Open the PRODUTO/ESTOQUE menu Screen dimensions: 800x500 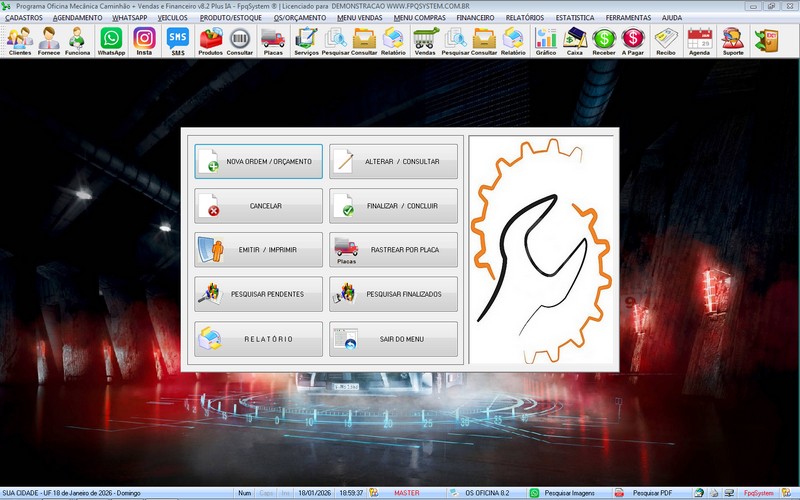click(x=231, y=17)
